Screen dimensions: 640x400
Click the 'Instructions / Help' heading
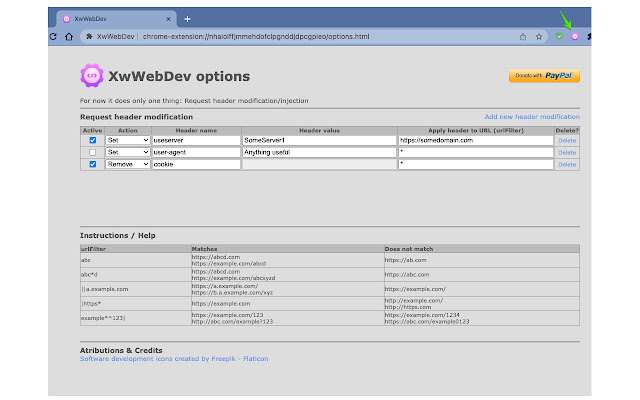pyautogui.click(x=118, y=236)
